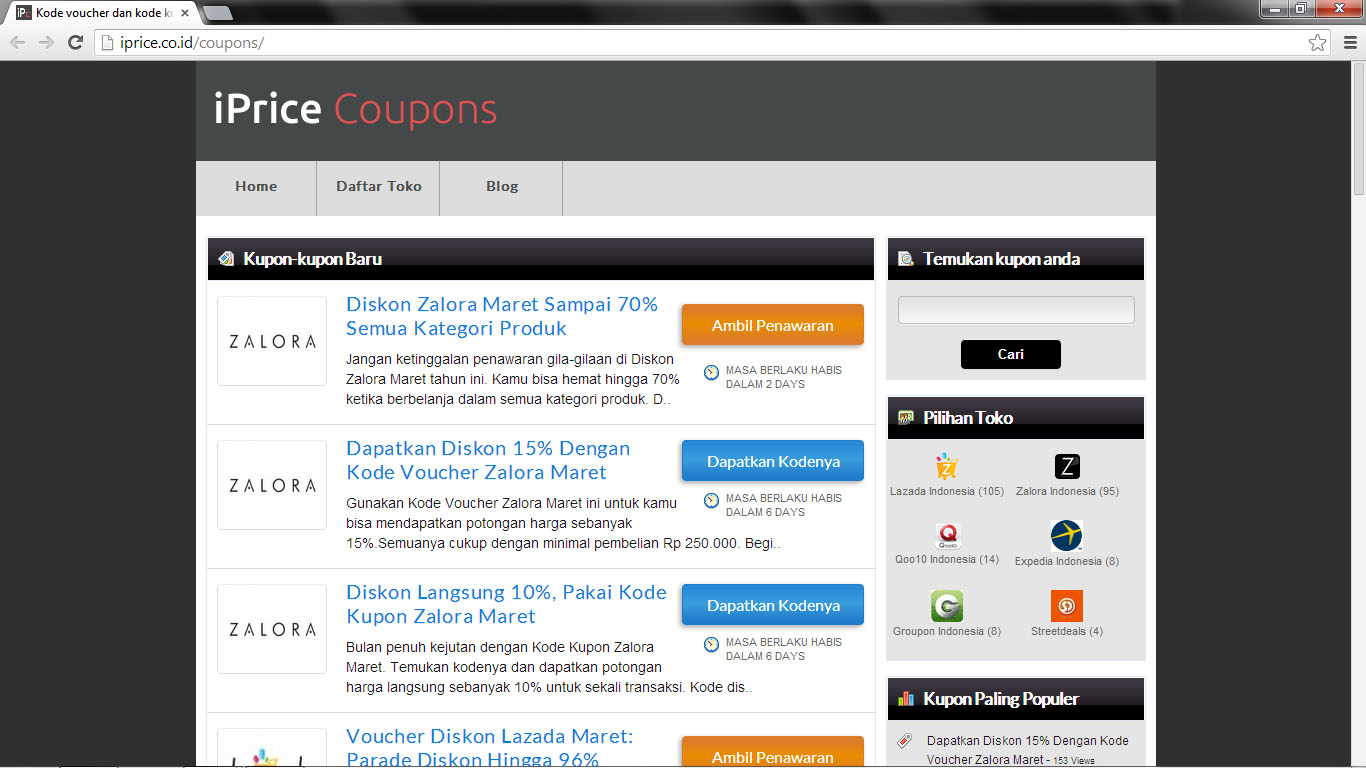1366x768 pixels.
Task: Click Kupon Paling Populer chart icon
Action: 906,698
